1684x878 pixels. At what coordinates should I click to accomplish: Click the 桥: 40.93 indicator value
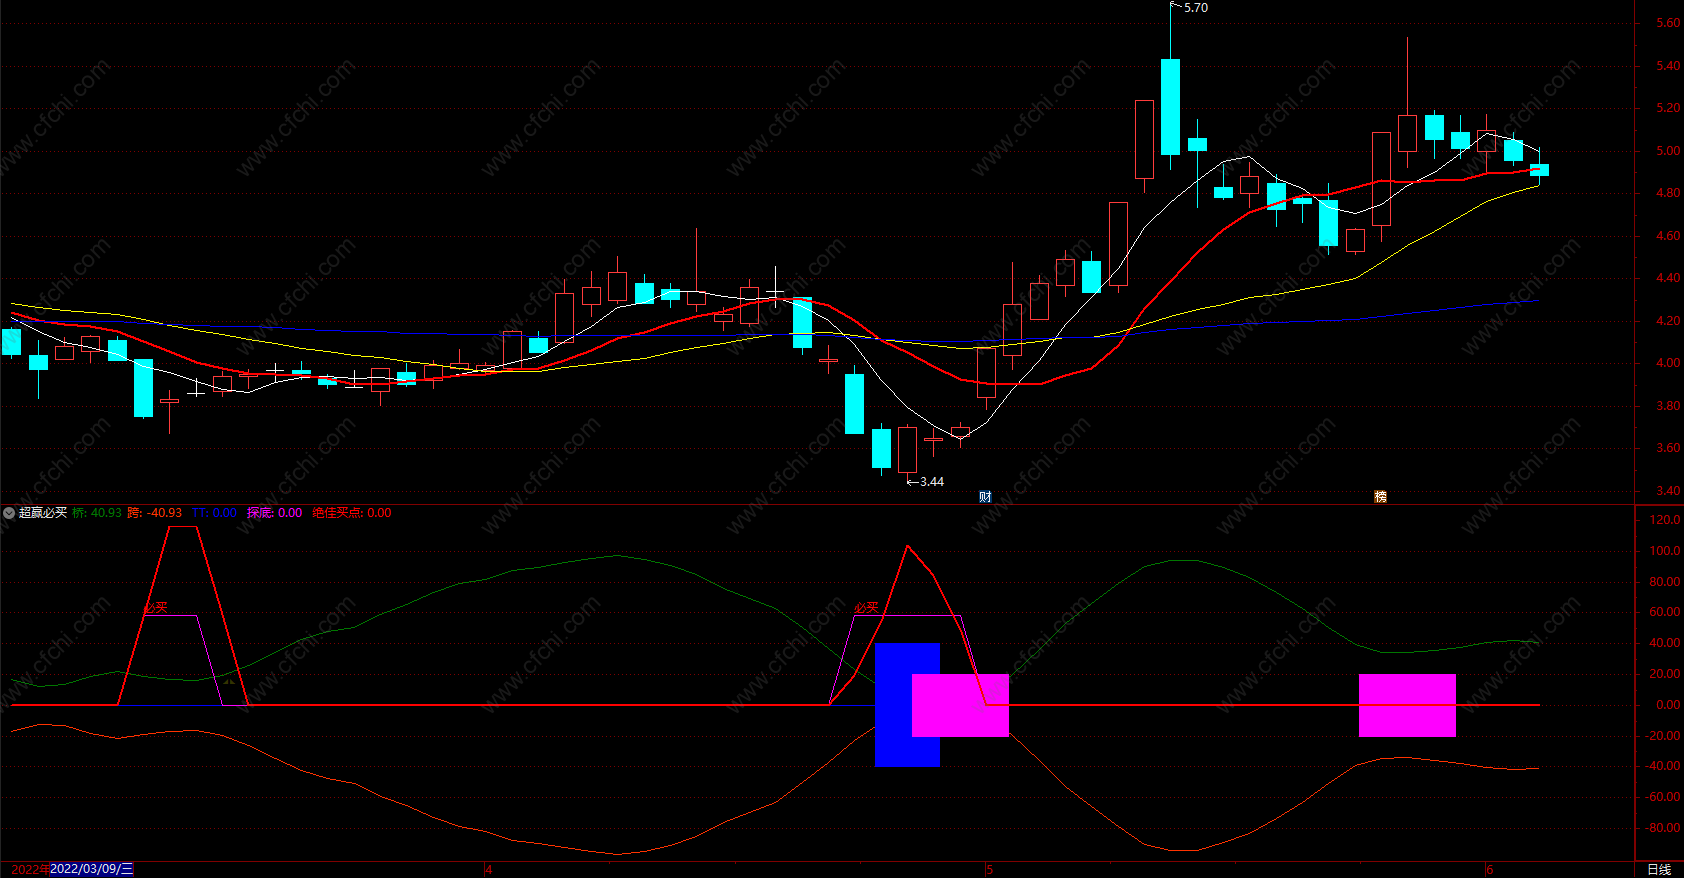click(97, 513)
